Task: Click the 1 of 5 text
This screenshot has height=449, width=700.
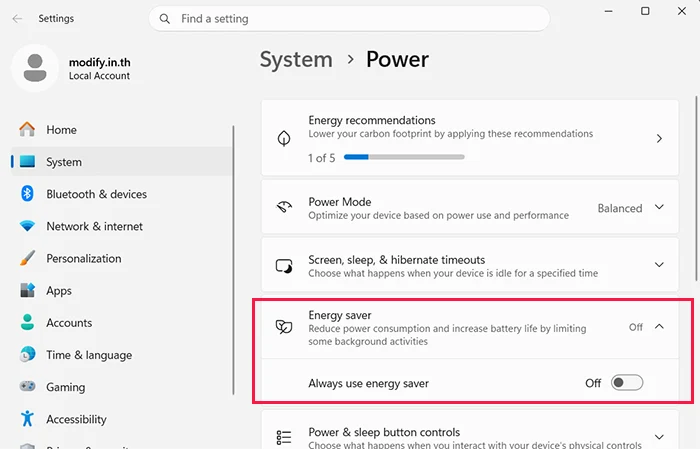Action: click(321, 158)
